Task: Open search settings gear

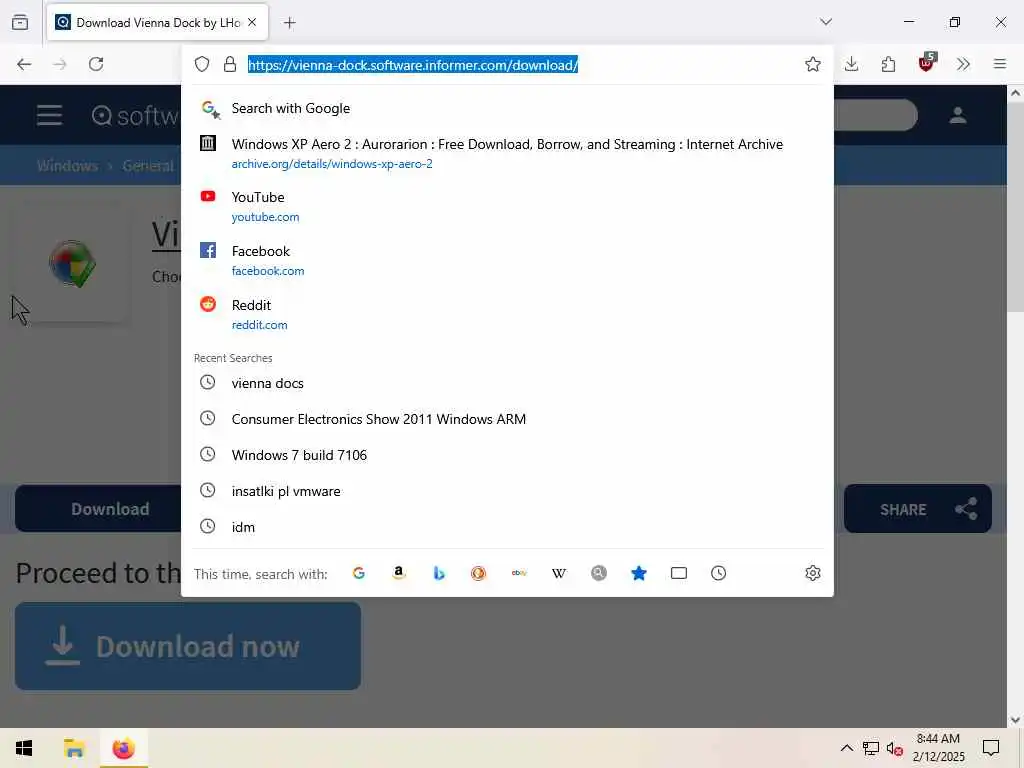Action: pos(812,573)
